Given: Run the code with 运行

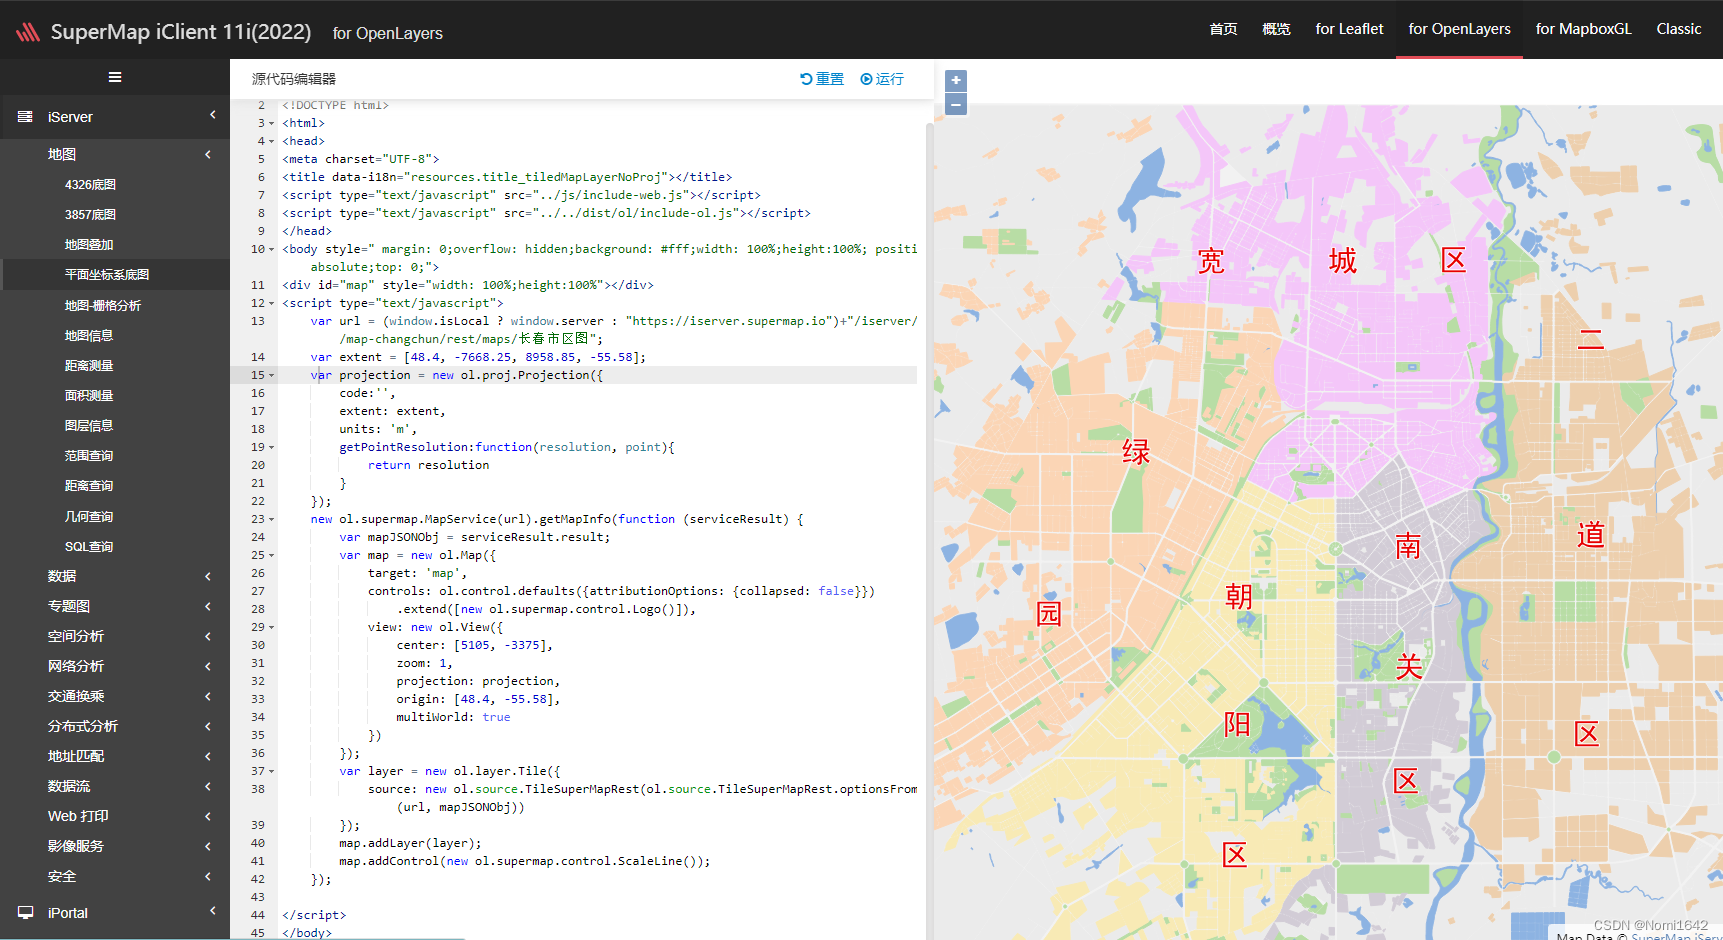Looking at the screenshot, I should click(x=882, y=79).
